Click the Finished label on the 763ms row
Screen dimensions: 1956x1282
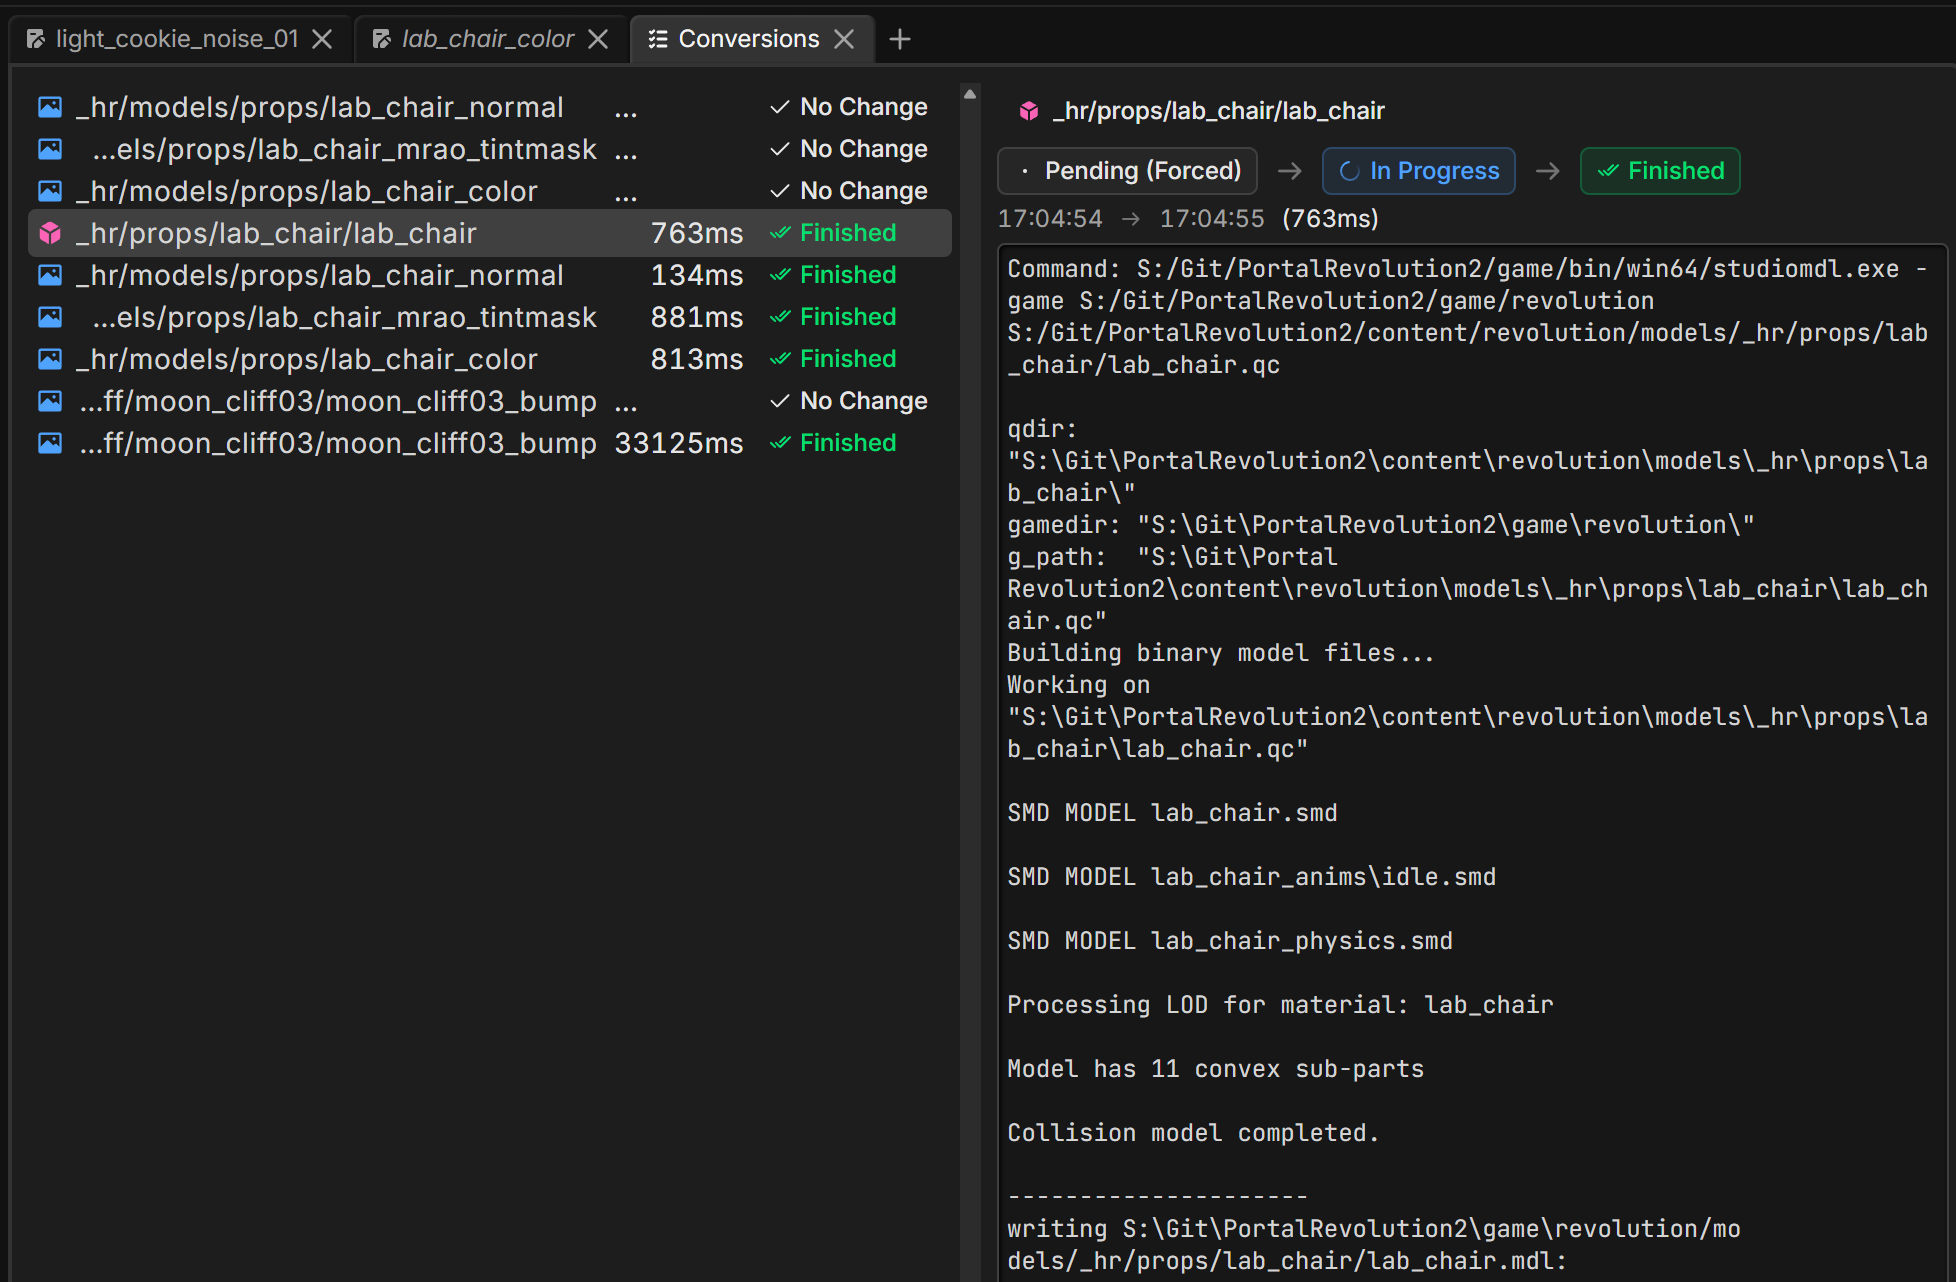point(848,233)
